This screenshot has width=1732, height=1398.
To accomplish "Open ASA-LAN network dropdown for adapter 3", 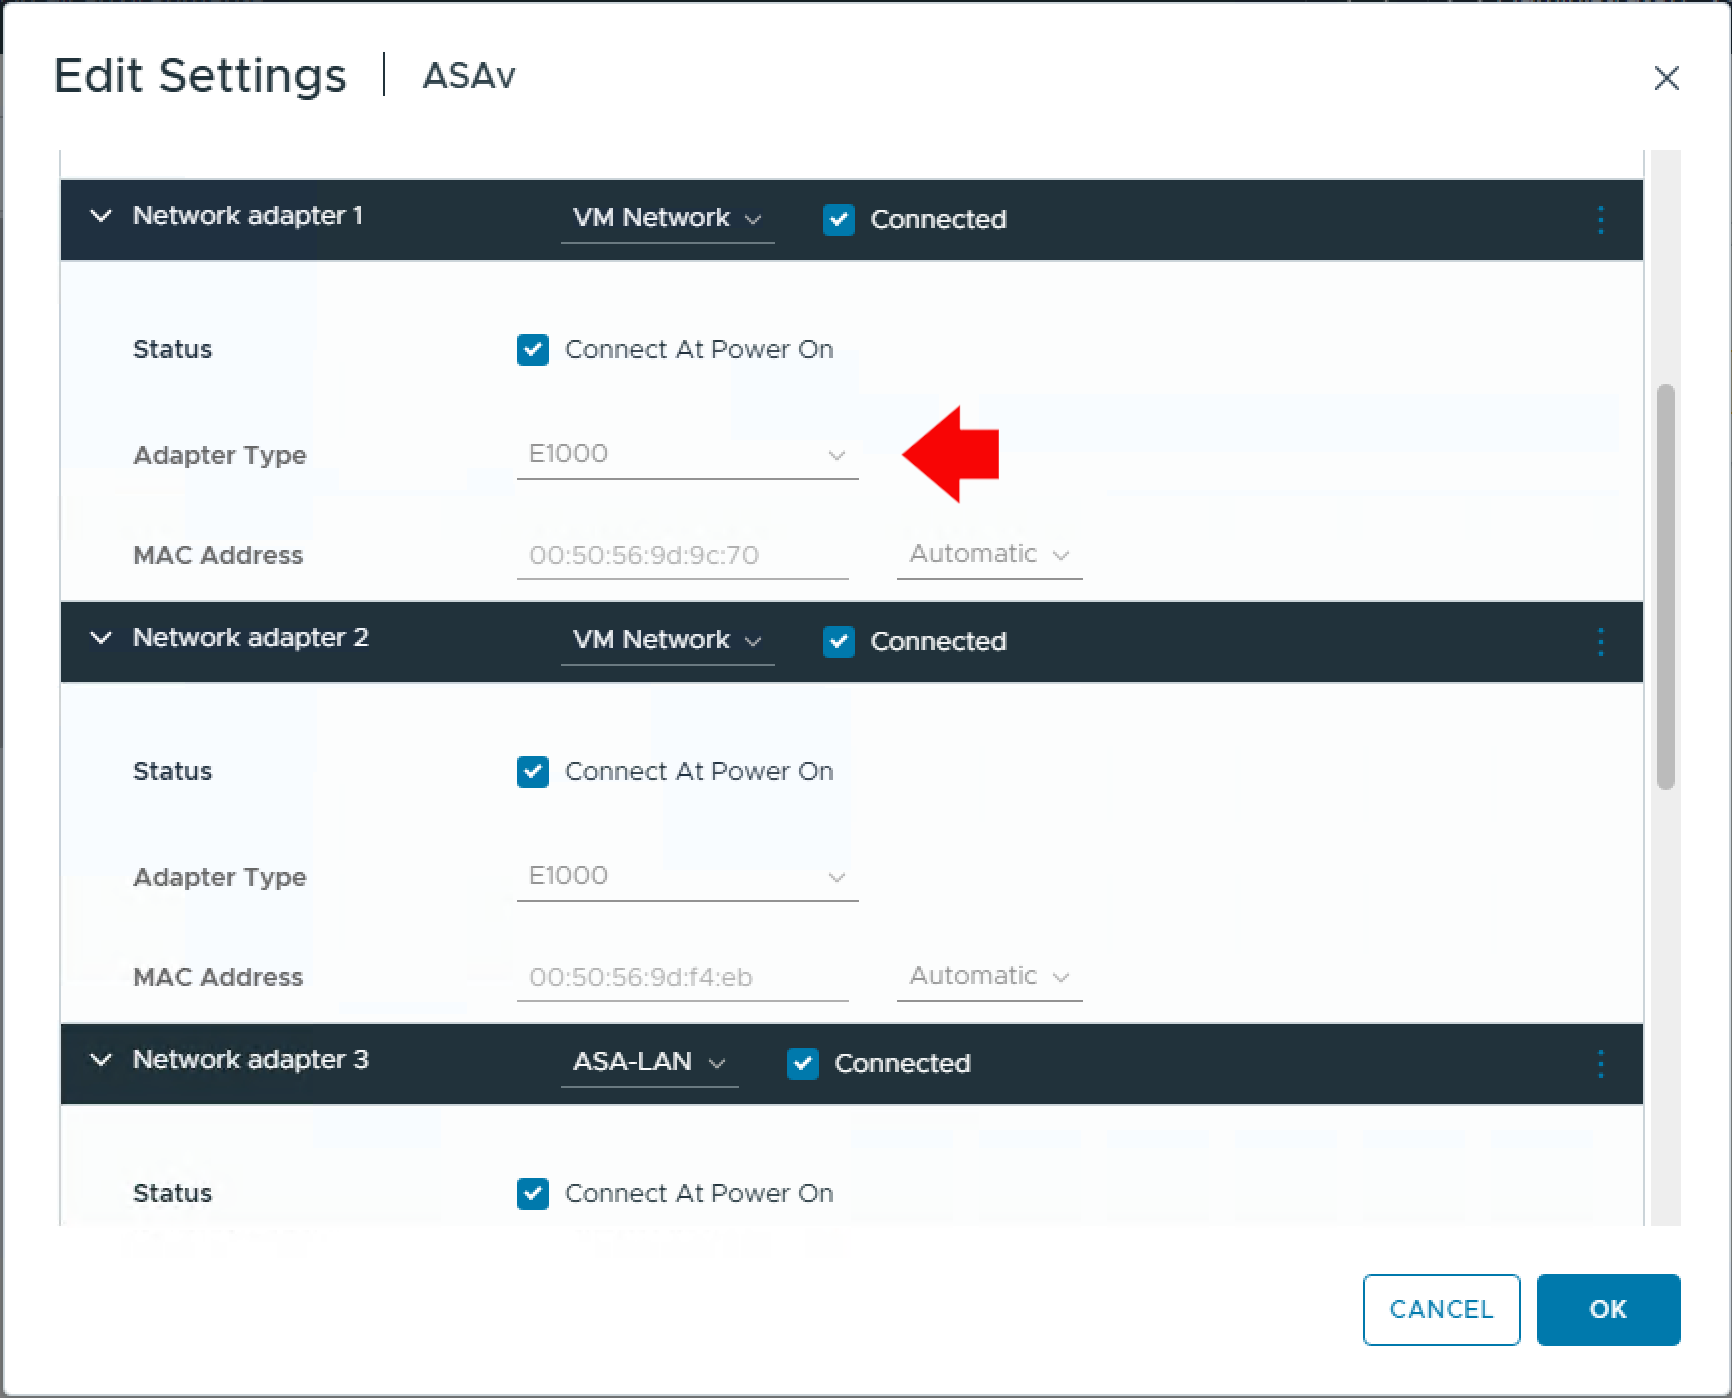I will tap(649, 1063).
